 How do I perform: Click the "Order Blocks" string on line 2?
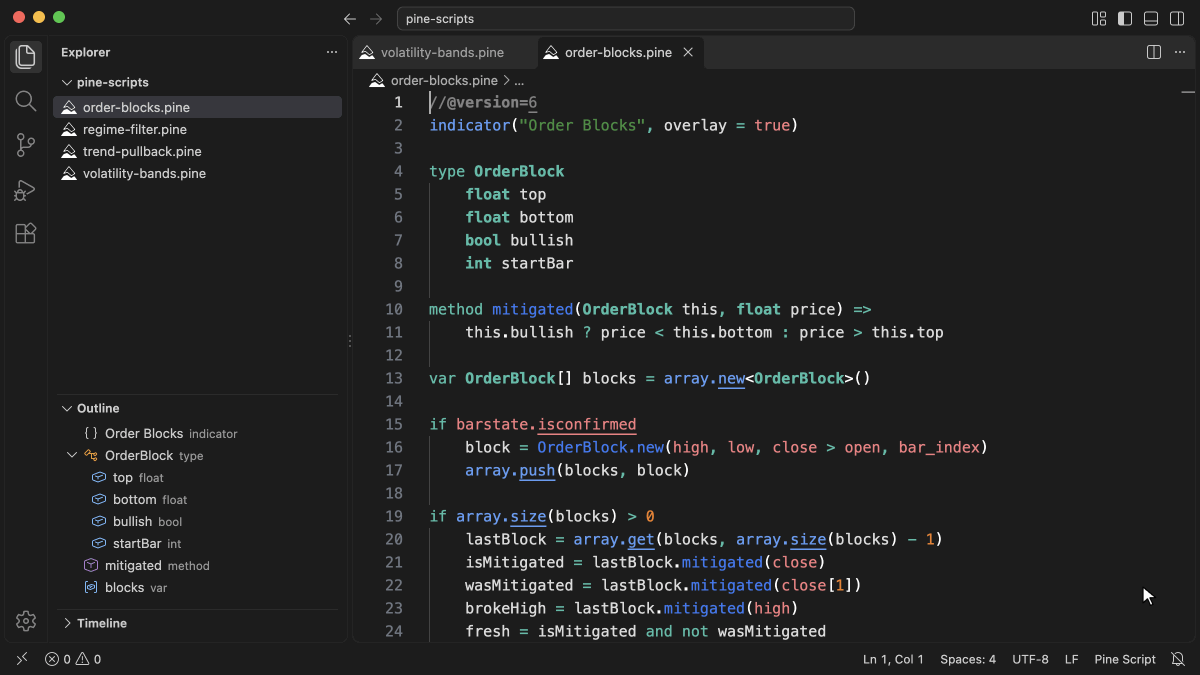pos(582,125)
